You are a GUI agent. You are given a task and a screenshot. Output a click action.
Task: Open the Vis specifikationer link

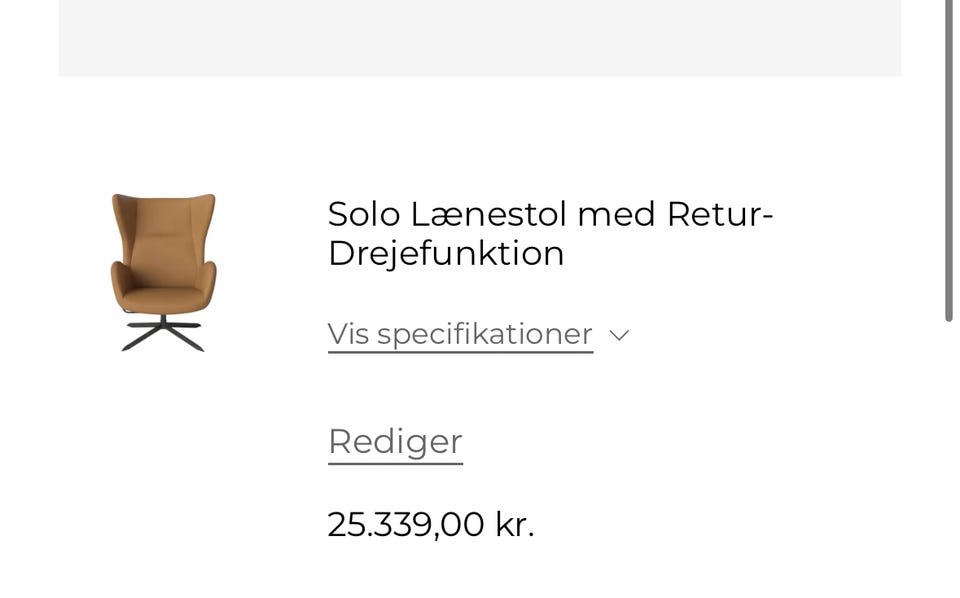460,334
